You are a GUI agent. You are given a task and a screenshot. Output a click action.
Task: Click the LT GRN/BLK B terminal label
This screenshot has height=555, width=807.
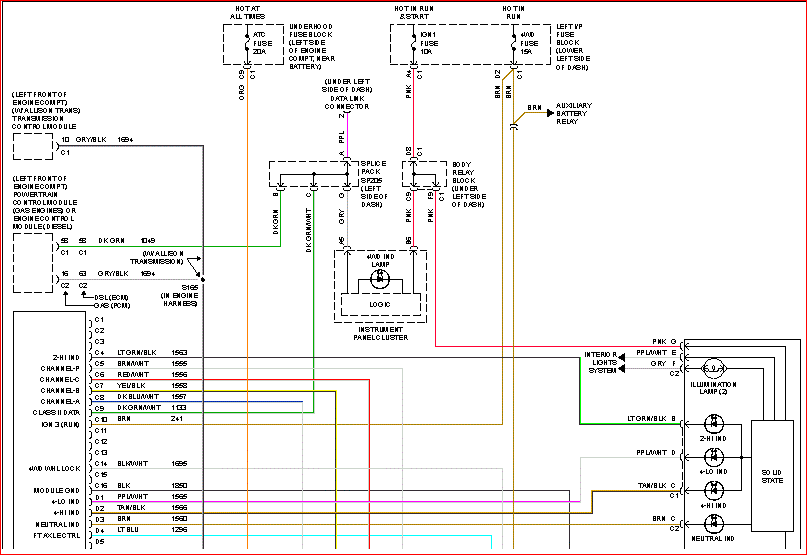click(x=651, y=419)
